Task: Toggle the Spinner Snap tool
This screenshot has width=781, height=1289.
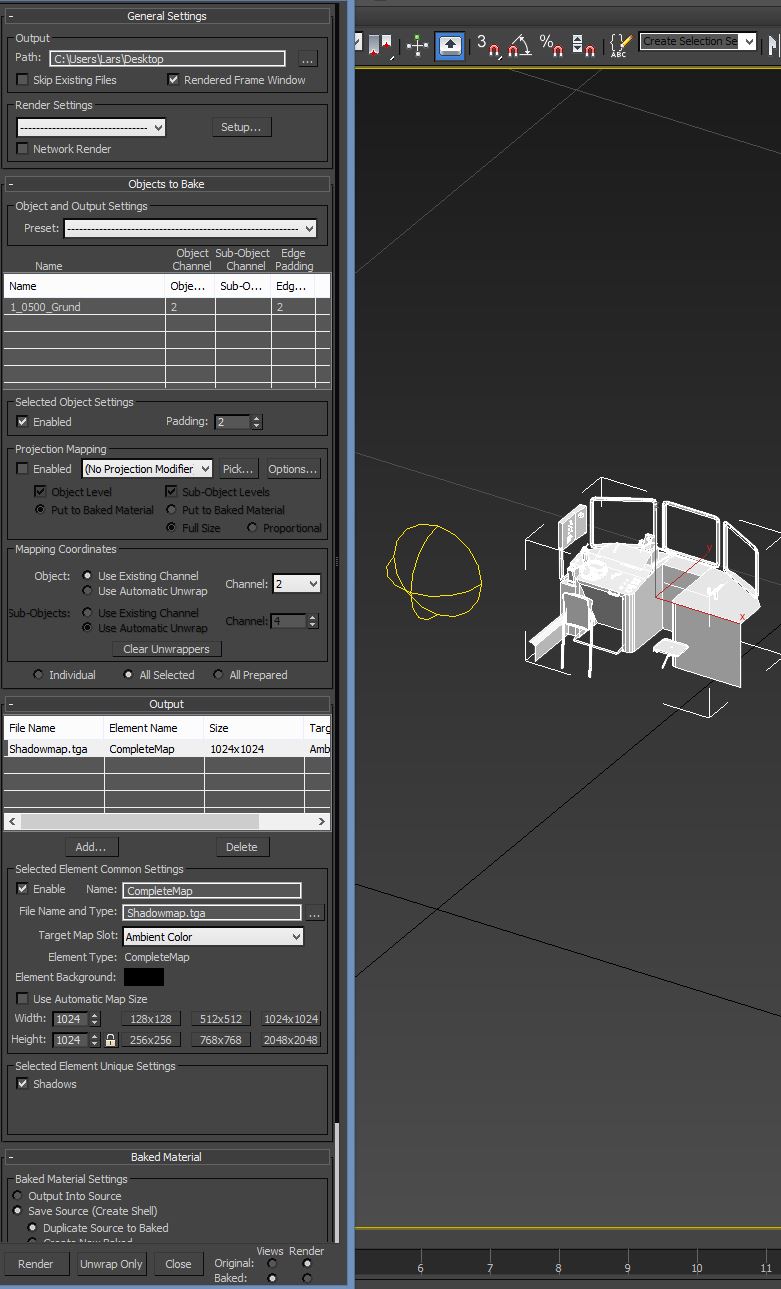Action: point(584,45)
